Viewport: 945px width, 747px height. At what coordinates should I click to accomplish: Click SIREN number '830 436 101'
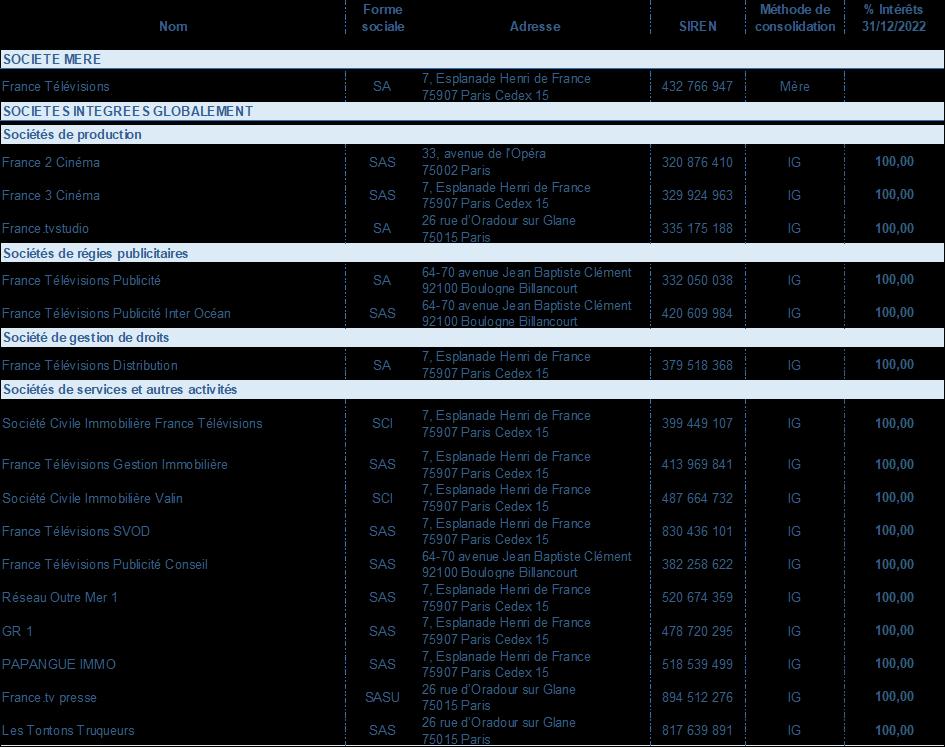(x=697, y=532)
